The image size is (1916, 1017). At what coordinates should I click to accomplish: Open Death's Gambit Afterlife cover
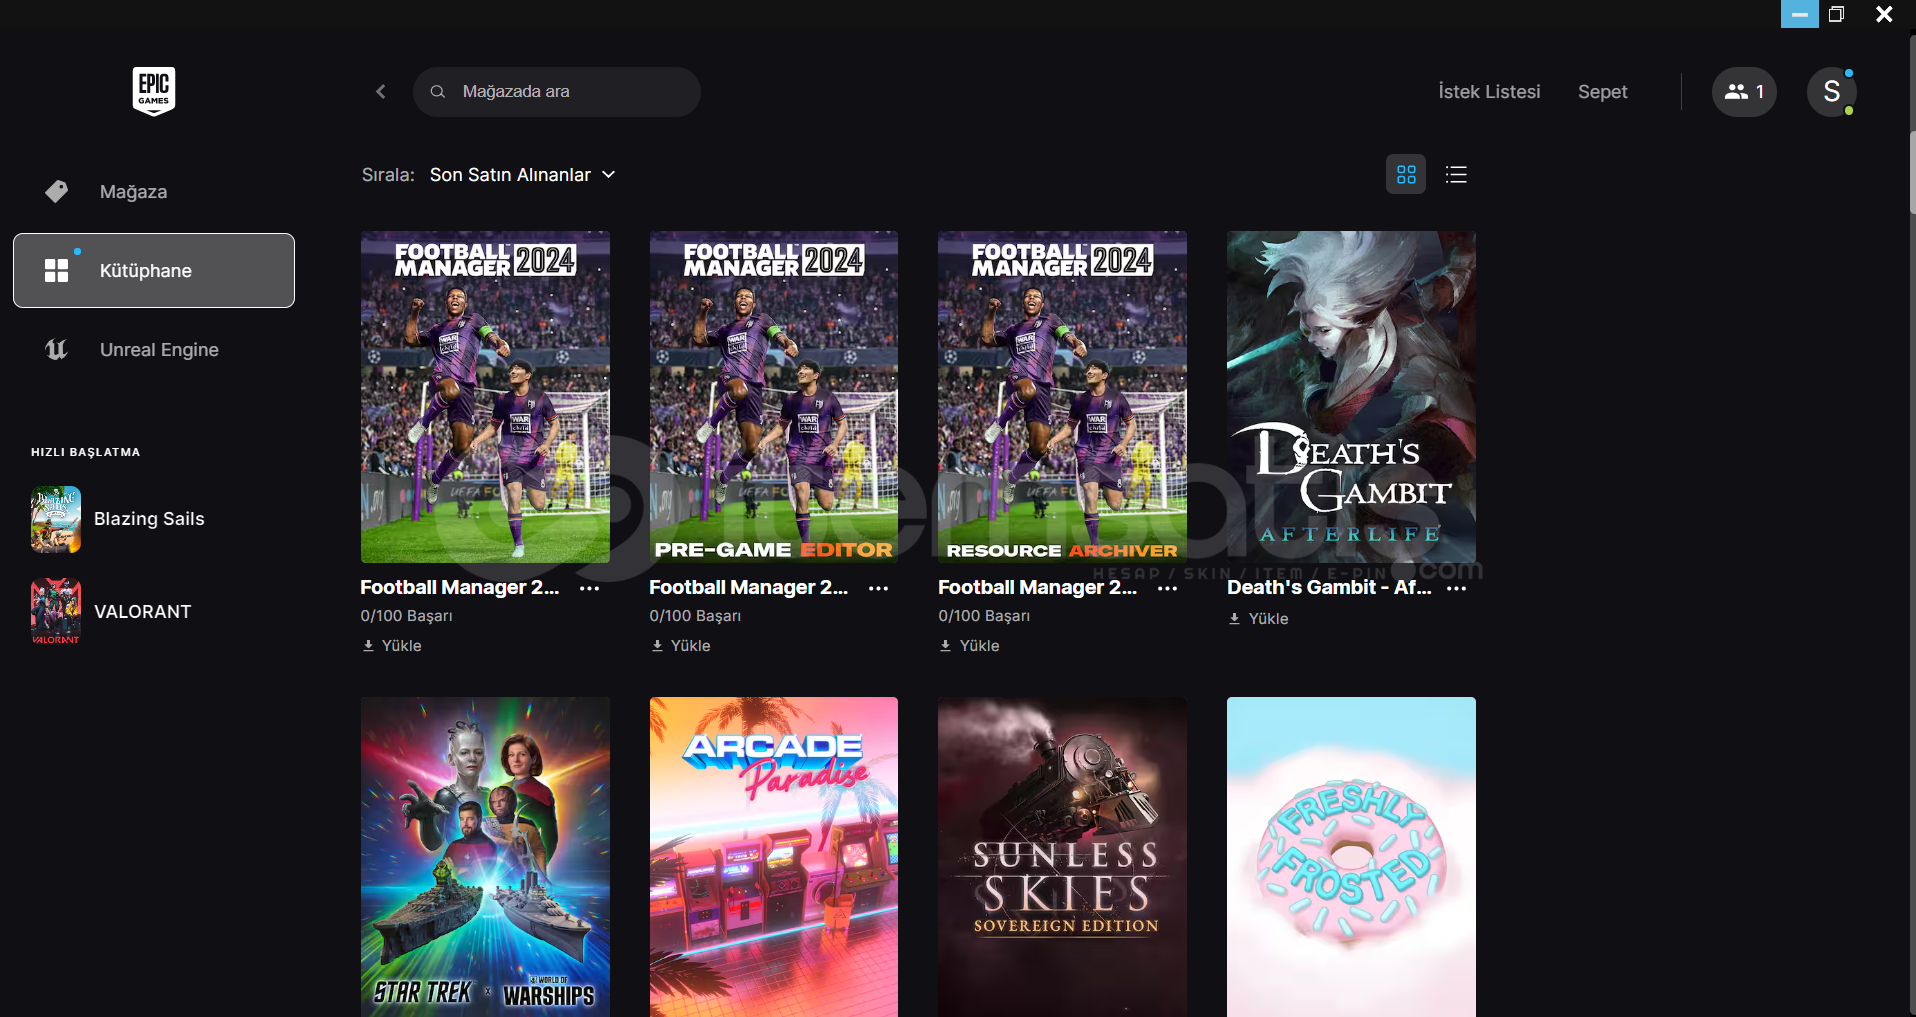1351,397
